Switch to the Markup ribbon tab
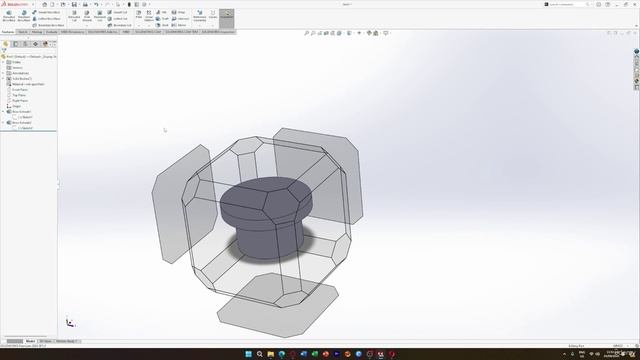This screenshot has height=360, width=640. pyautogui.click(x=37, y=32)
